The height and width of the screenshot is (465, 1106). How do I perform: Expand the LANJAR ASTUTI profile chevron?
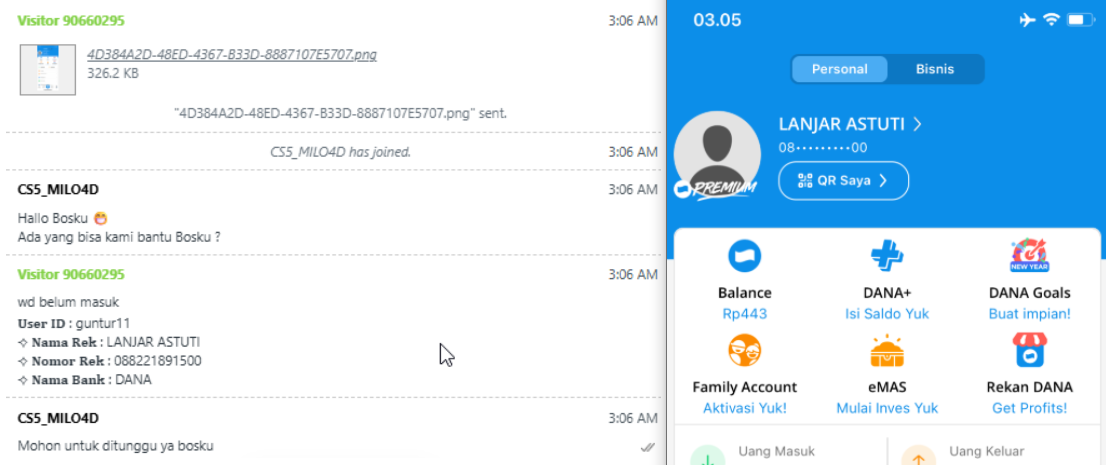(918, 125)
